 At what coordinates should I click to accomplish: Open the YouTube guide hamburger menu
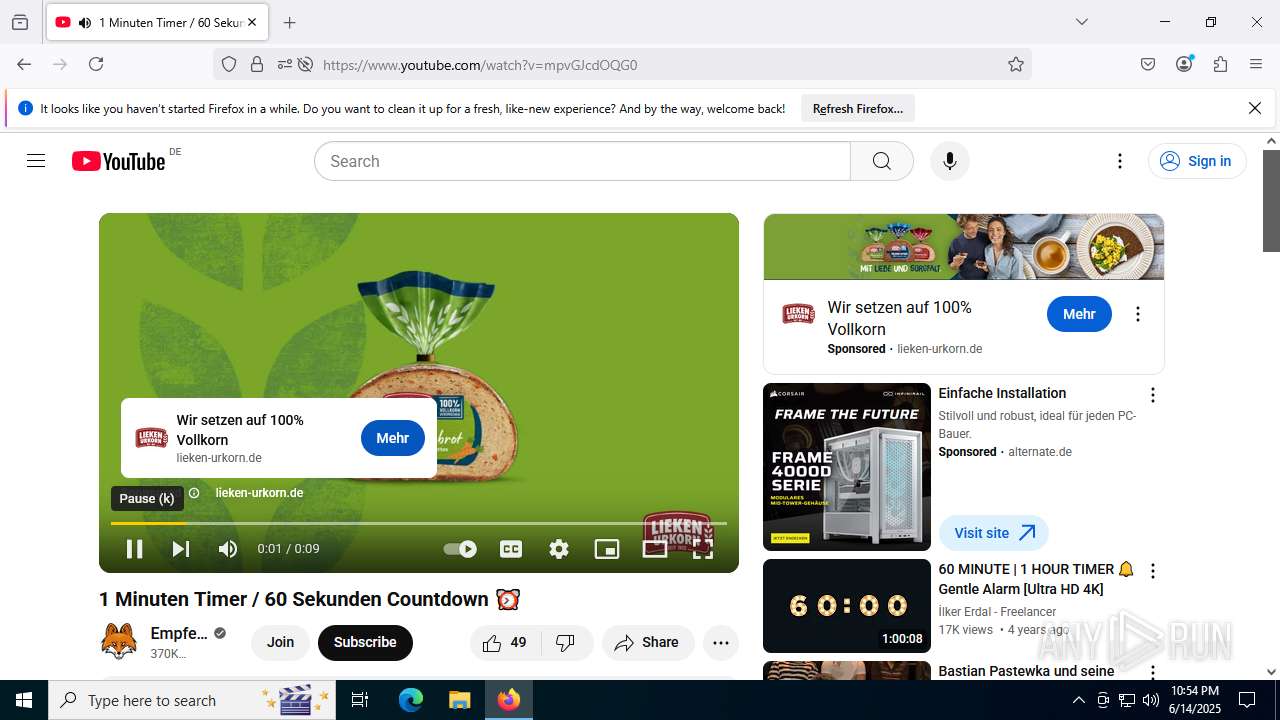click(36, 161)
